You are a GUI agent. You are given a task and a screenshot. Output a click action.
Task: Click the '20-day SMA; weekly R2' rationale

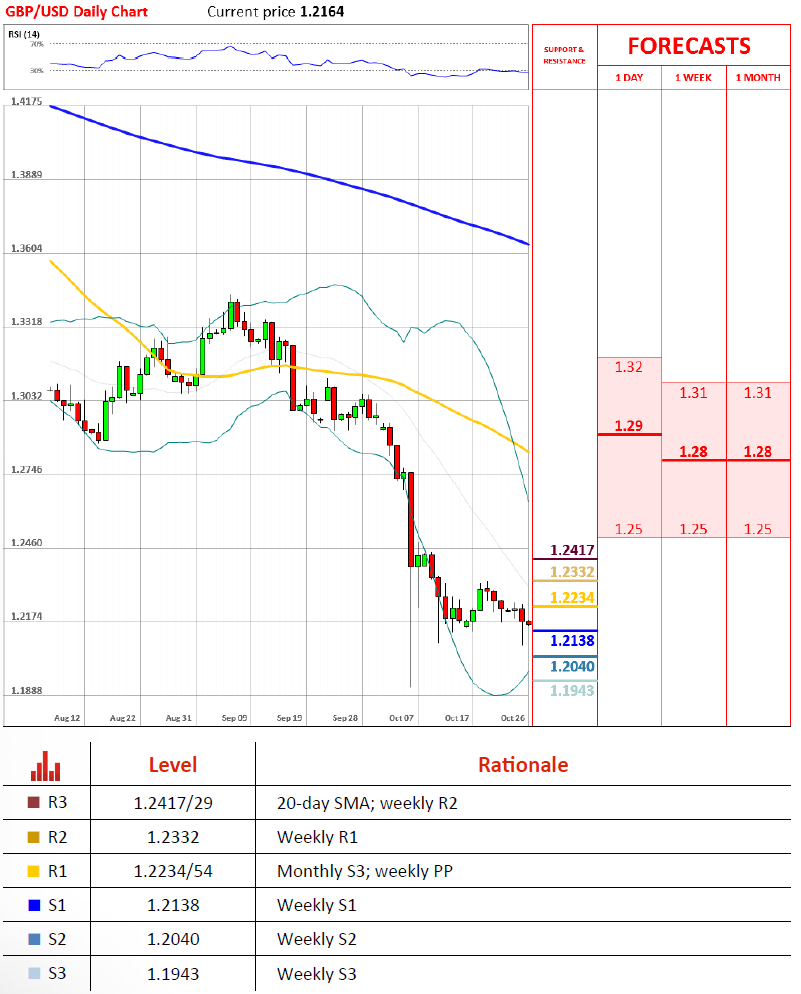367,803
